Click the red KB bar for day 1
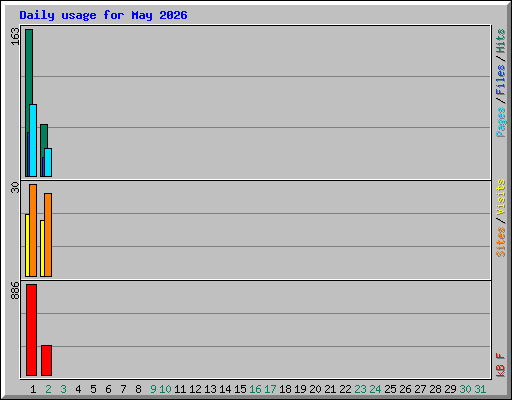 pos(31,330)
